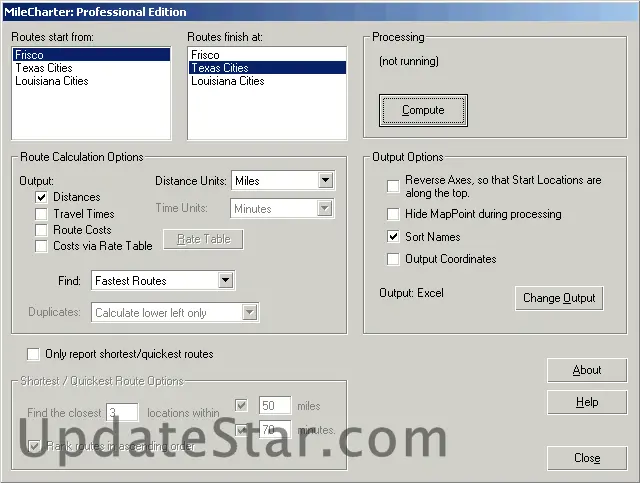Select Louisiana Cities in Routes finish at
641x484 pixels.
click(x=267, y=81)
